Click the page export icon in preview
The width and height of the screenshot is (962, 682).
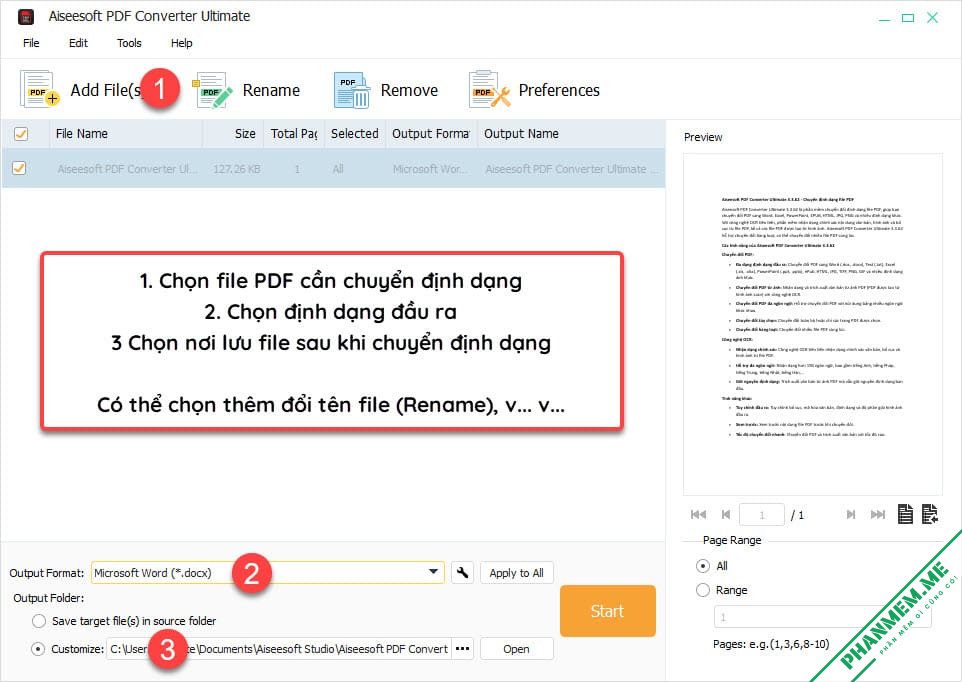click(x=930, y=514)
